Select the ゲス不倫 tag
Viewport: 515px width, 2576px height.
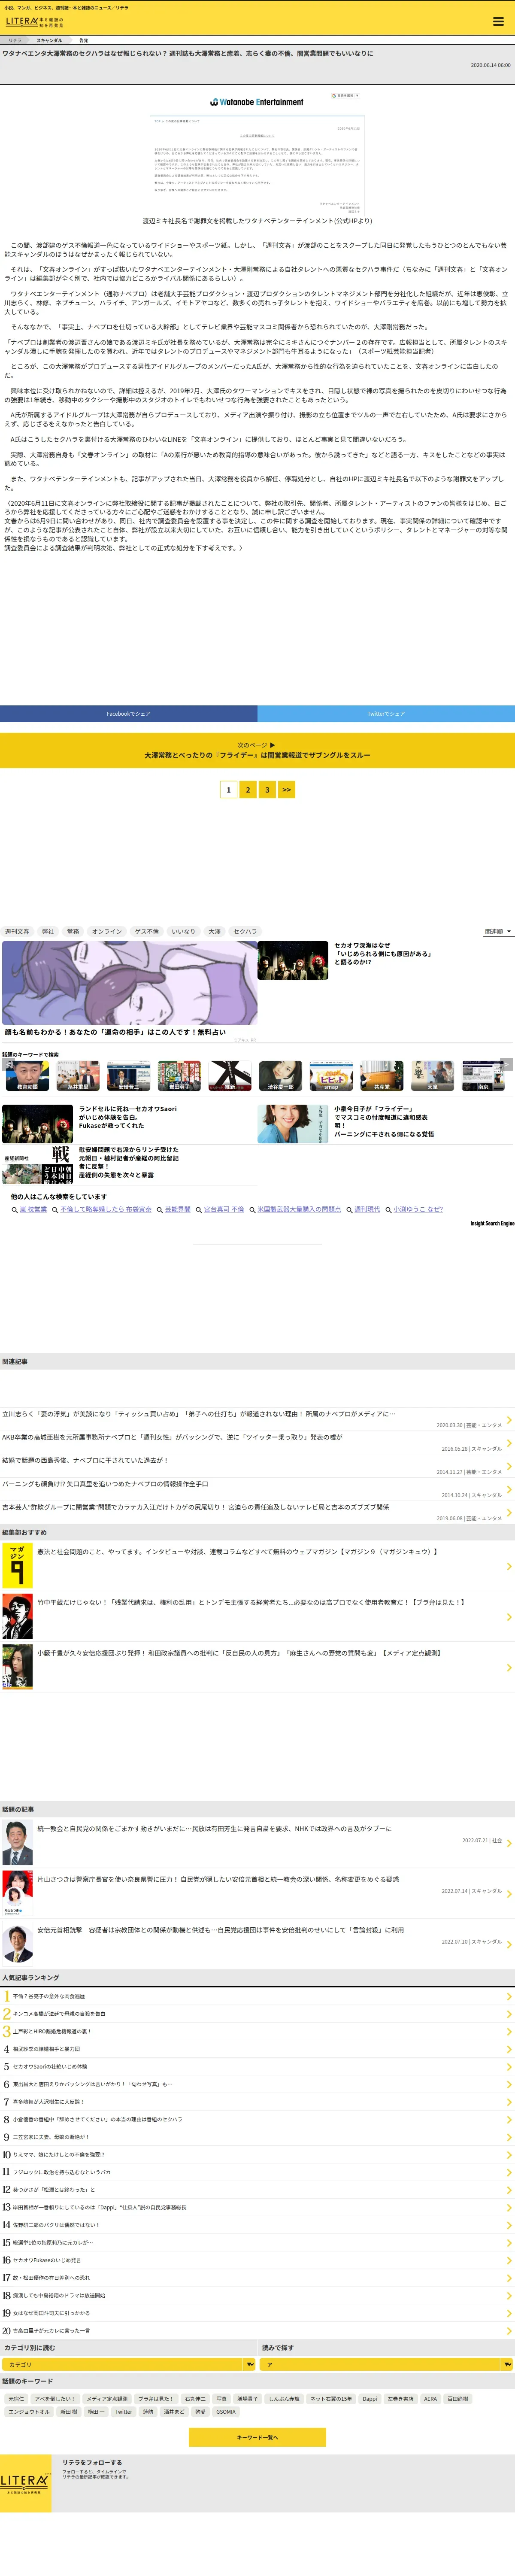[x=147, y=931]
